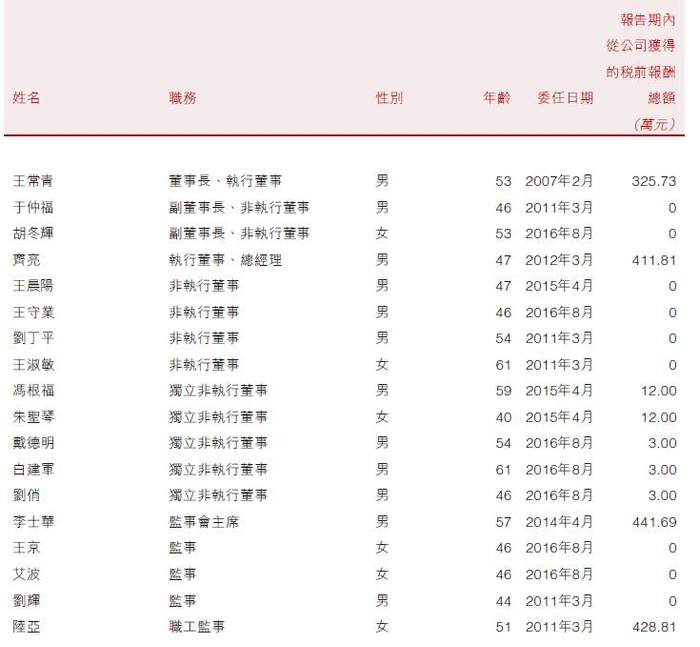Click the title 職工監事
This screenshot has width=700, height=647.
[x=197, y=626]
